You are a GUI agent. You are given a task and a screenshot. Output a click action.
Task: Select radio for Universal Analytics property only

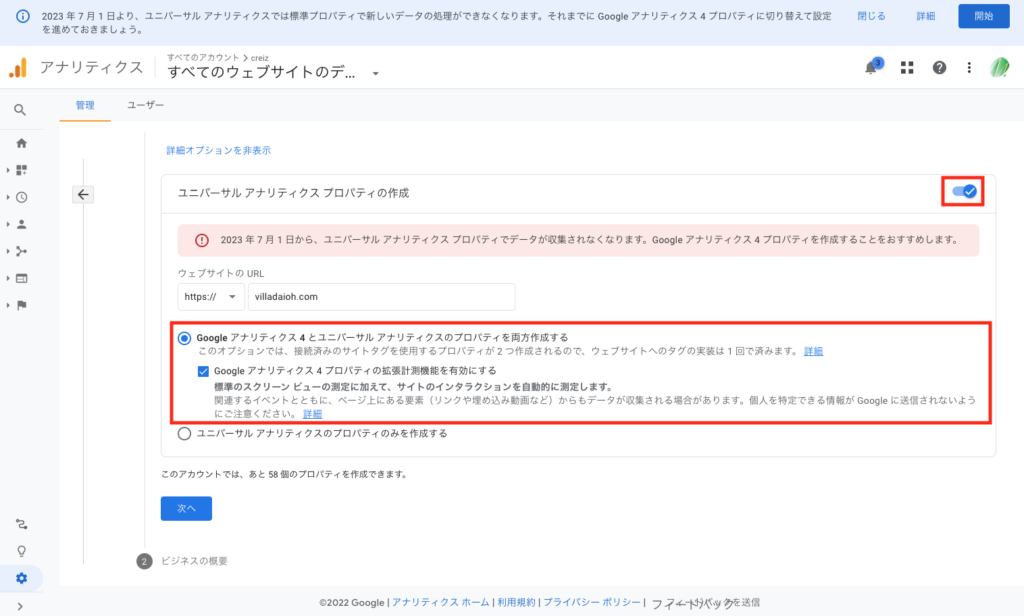point(184,434)
